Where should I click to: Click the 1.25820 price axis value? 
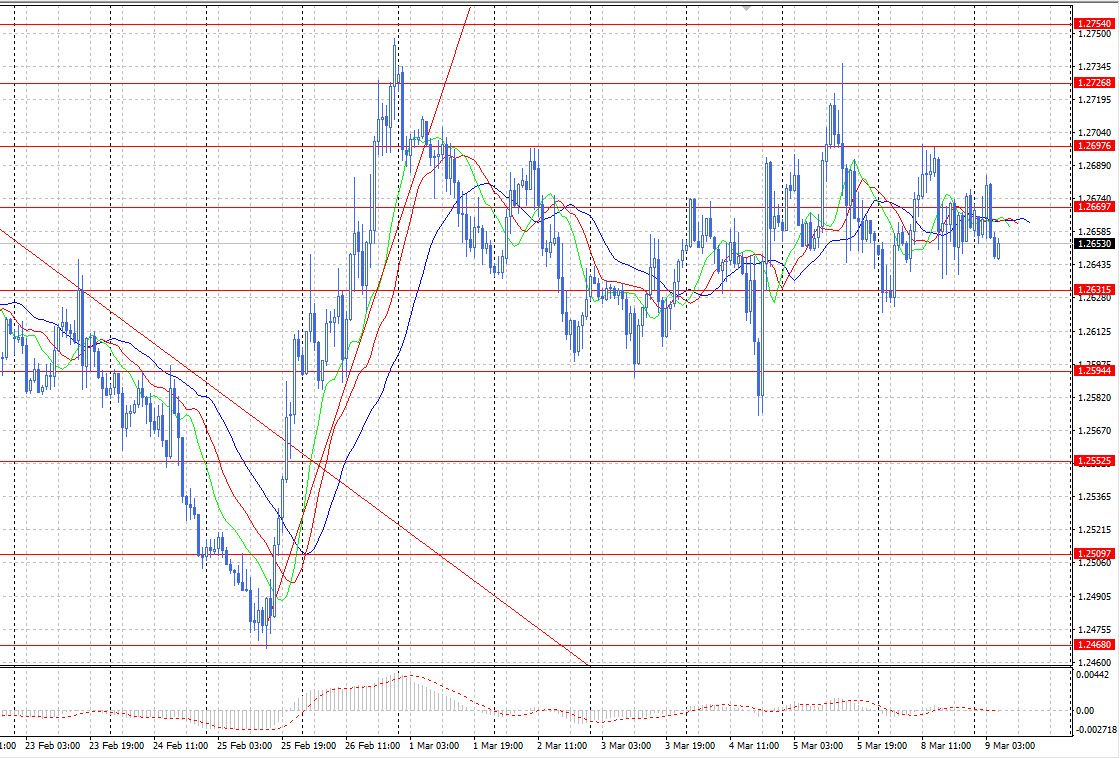tap(1094, 397)
